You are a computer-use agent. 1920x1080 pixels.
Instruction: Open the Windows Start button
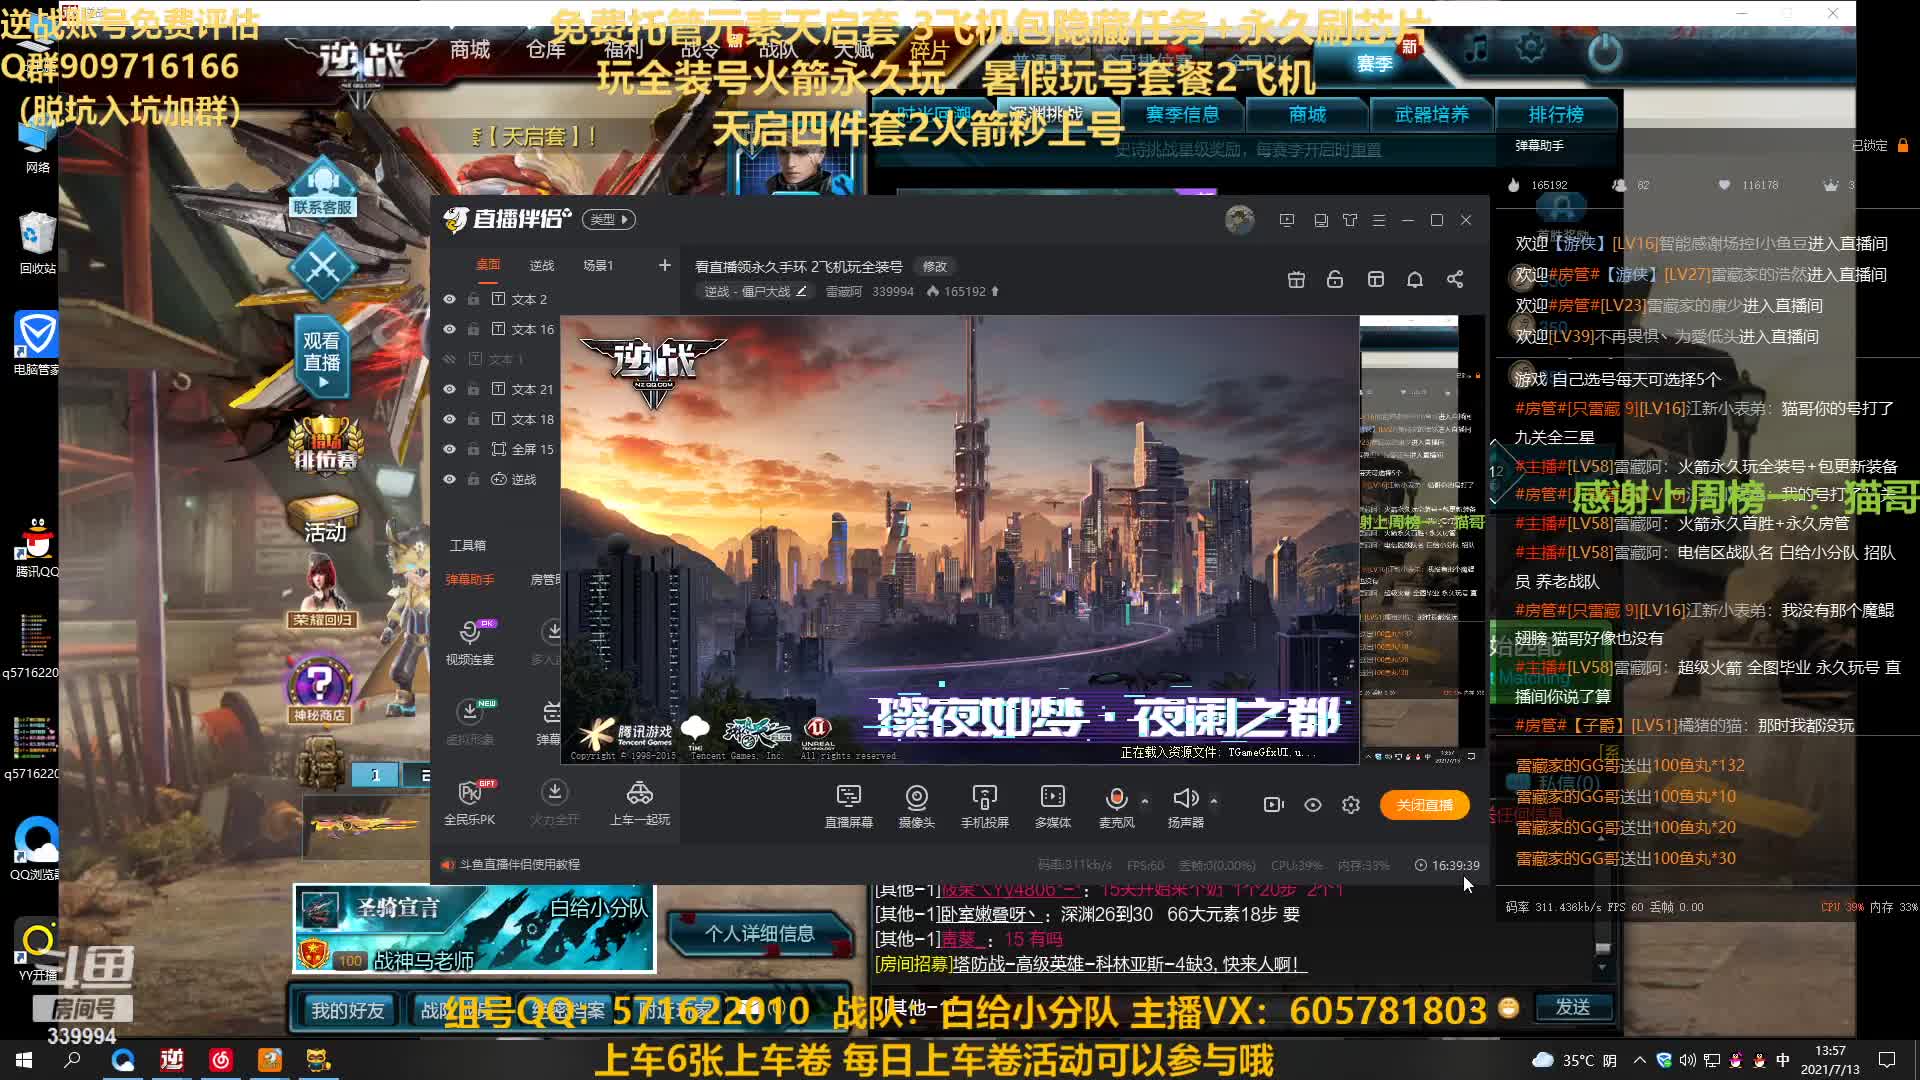click(24, 1060)
